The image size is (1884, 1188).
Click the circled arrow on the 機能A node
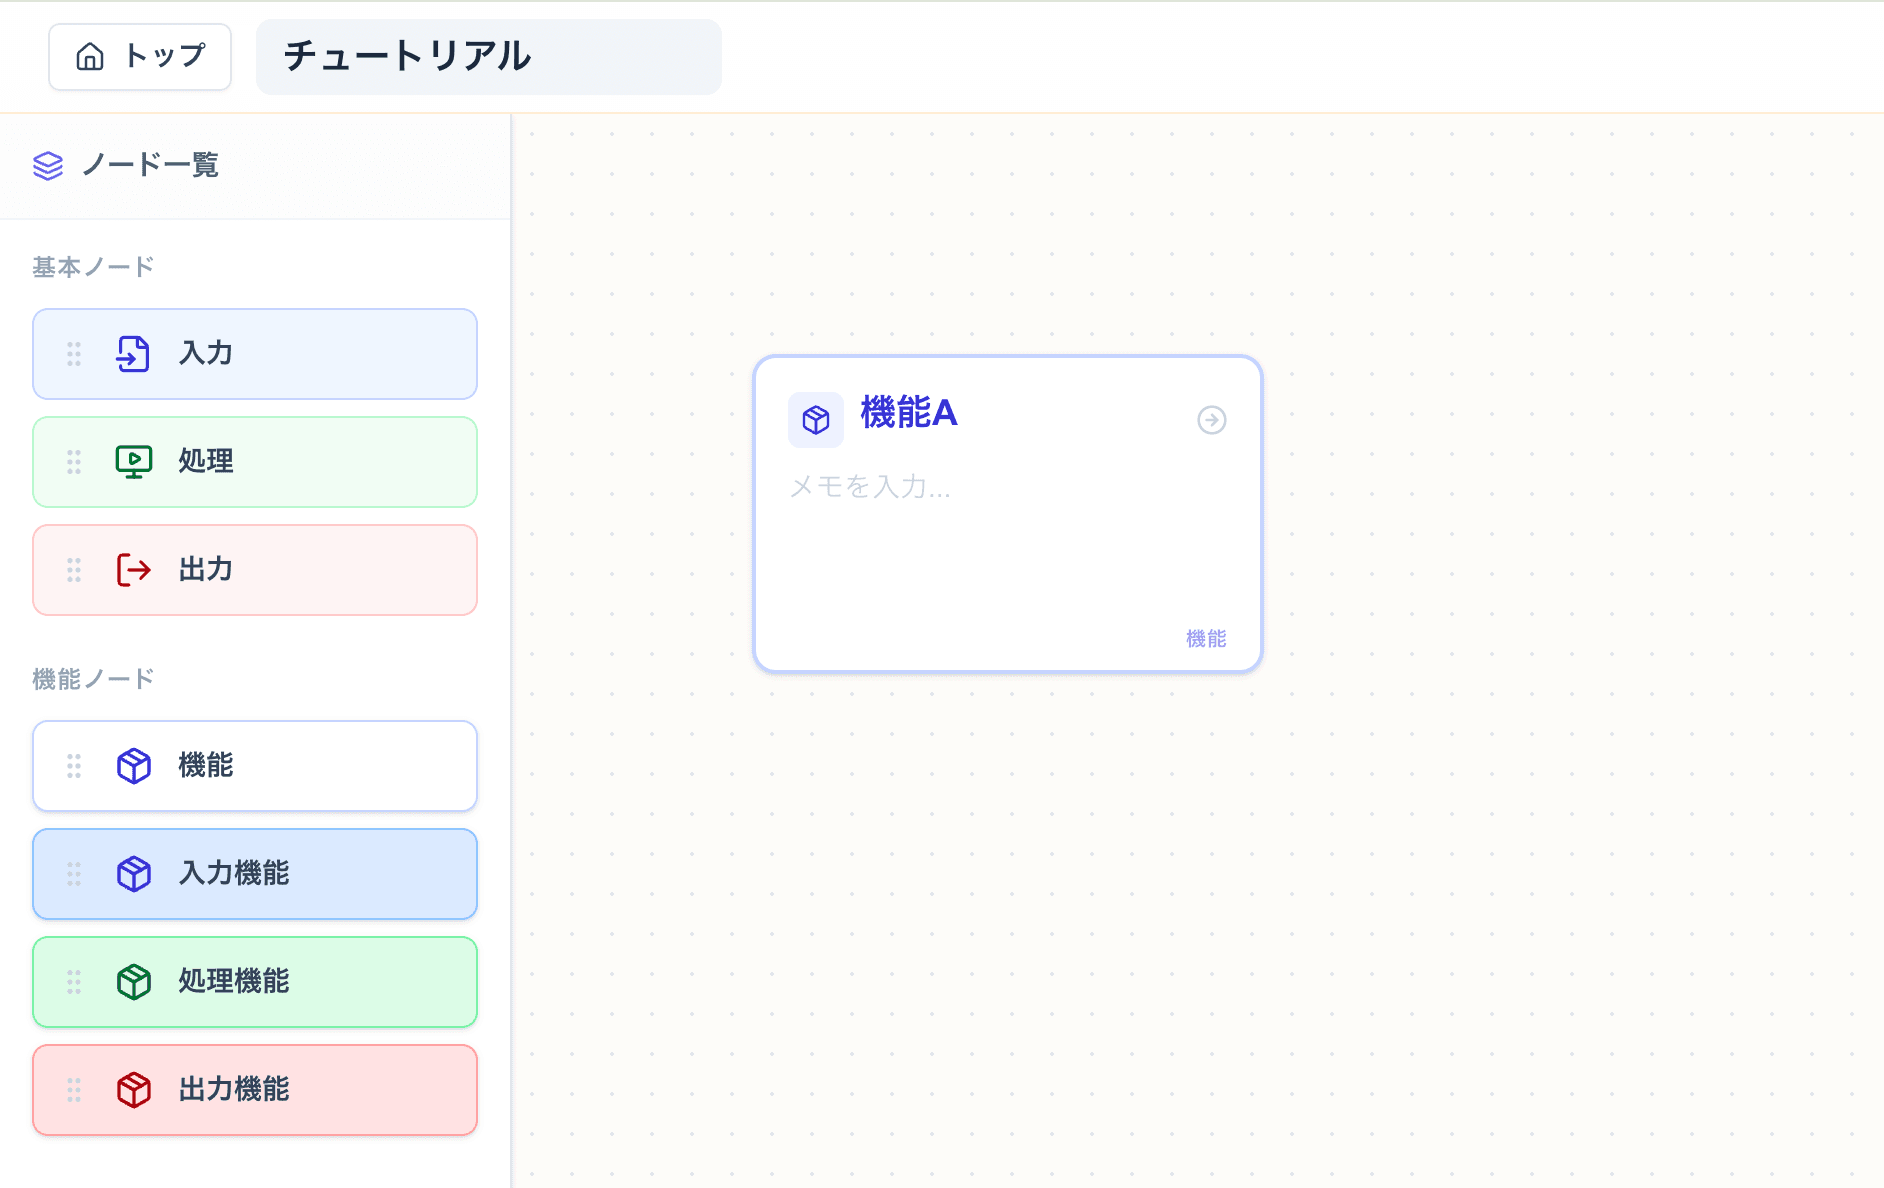pos(1212,421)
